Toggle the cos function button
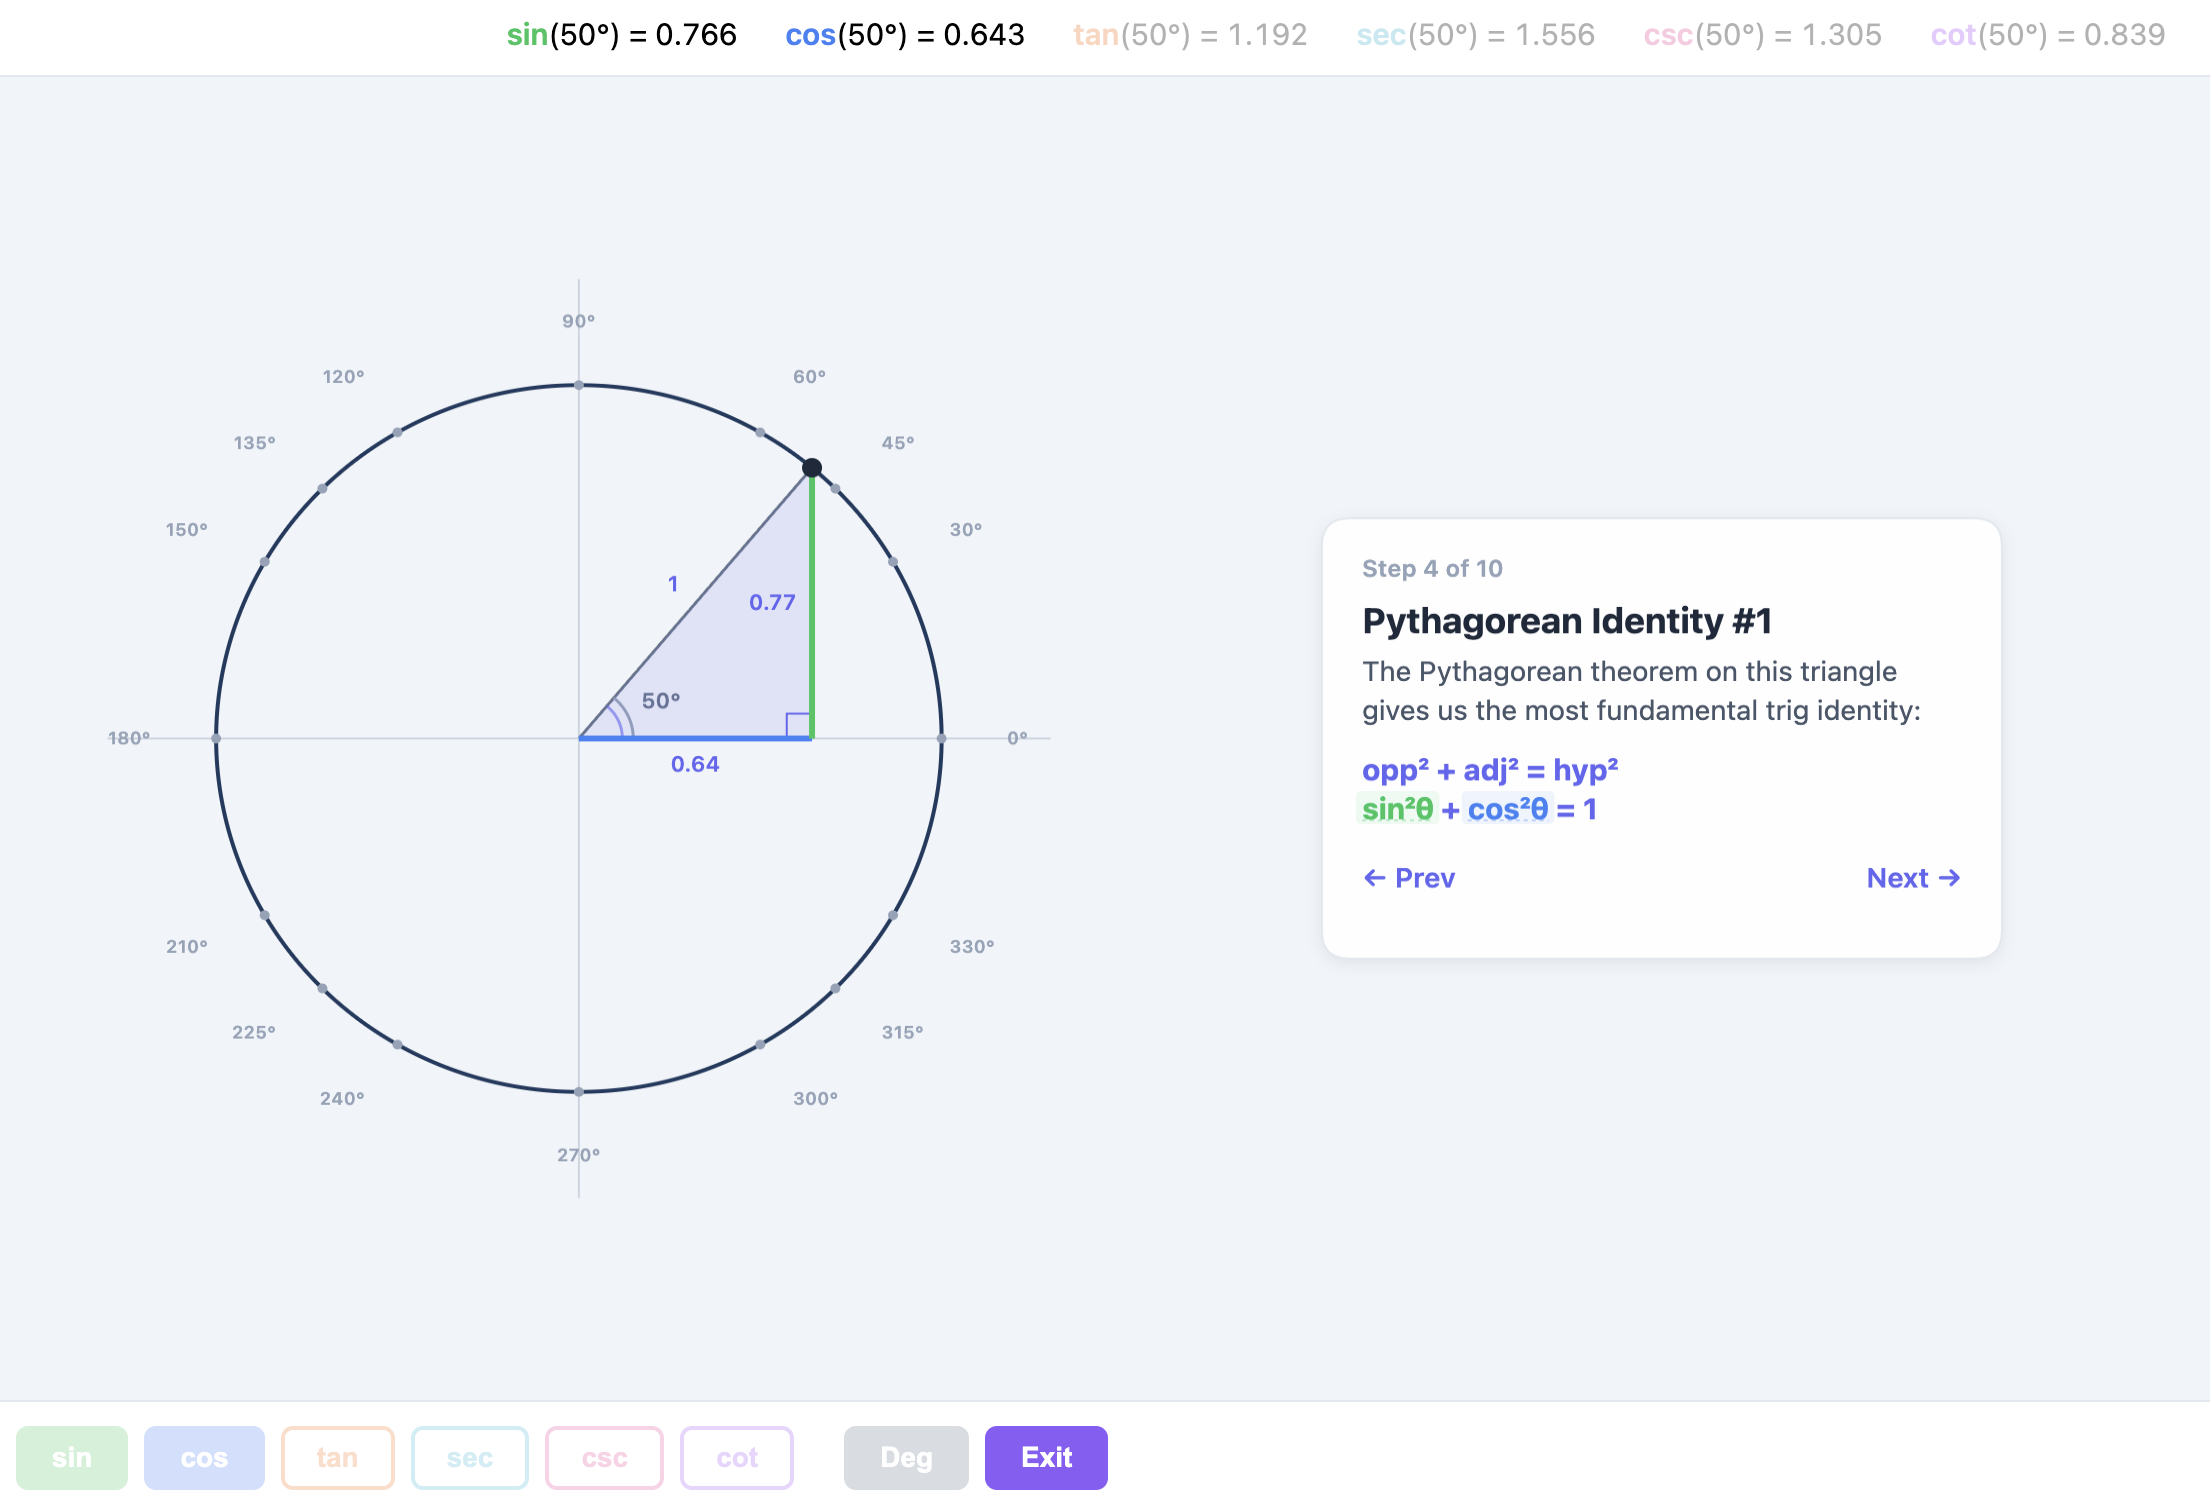 coord(204,1457)
